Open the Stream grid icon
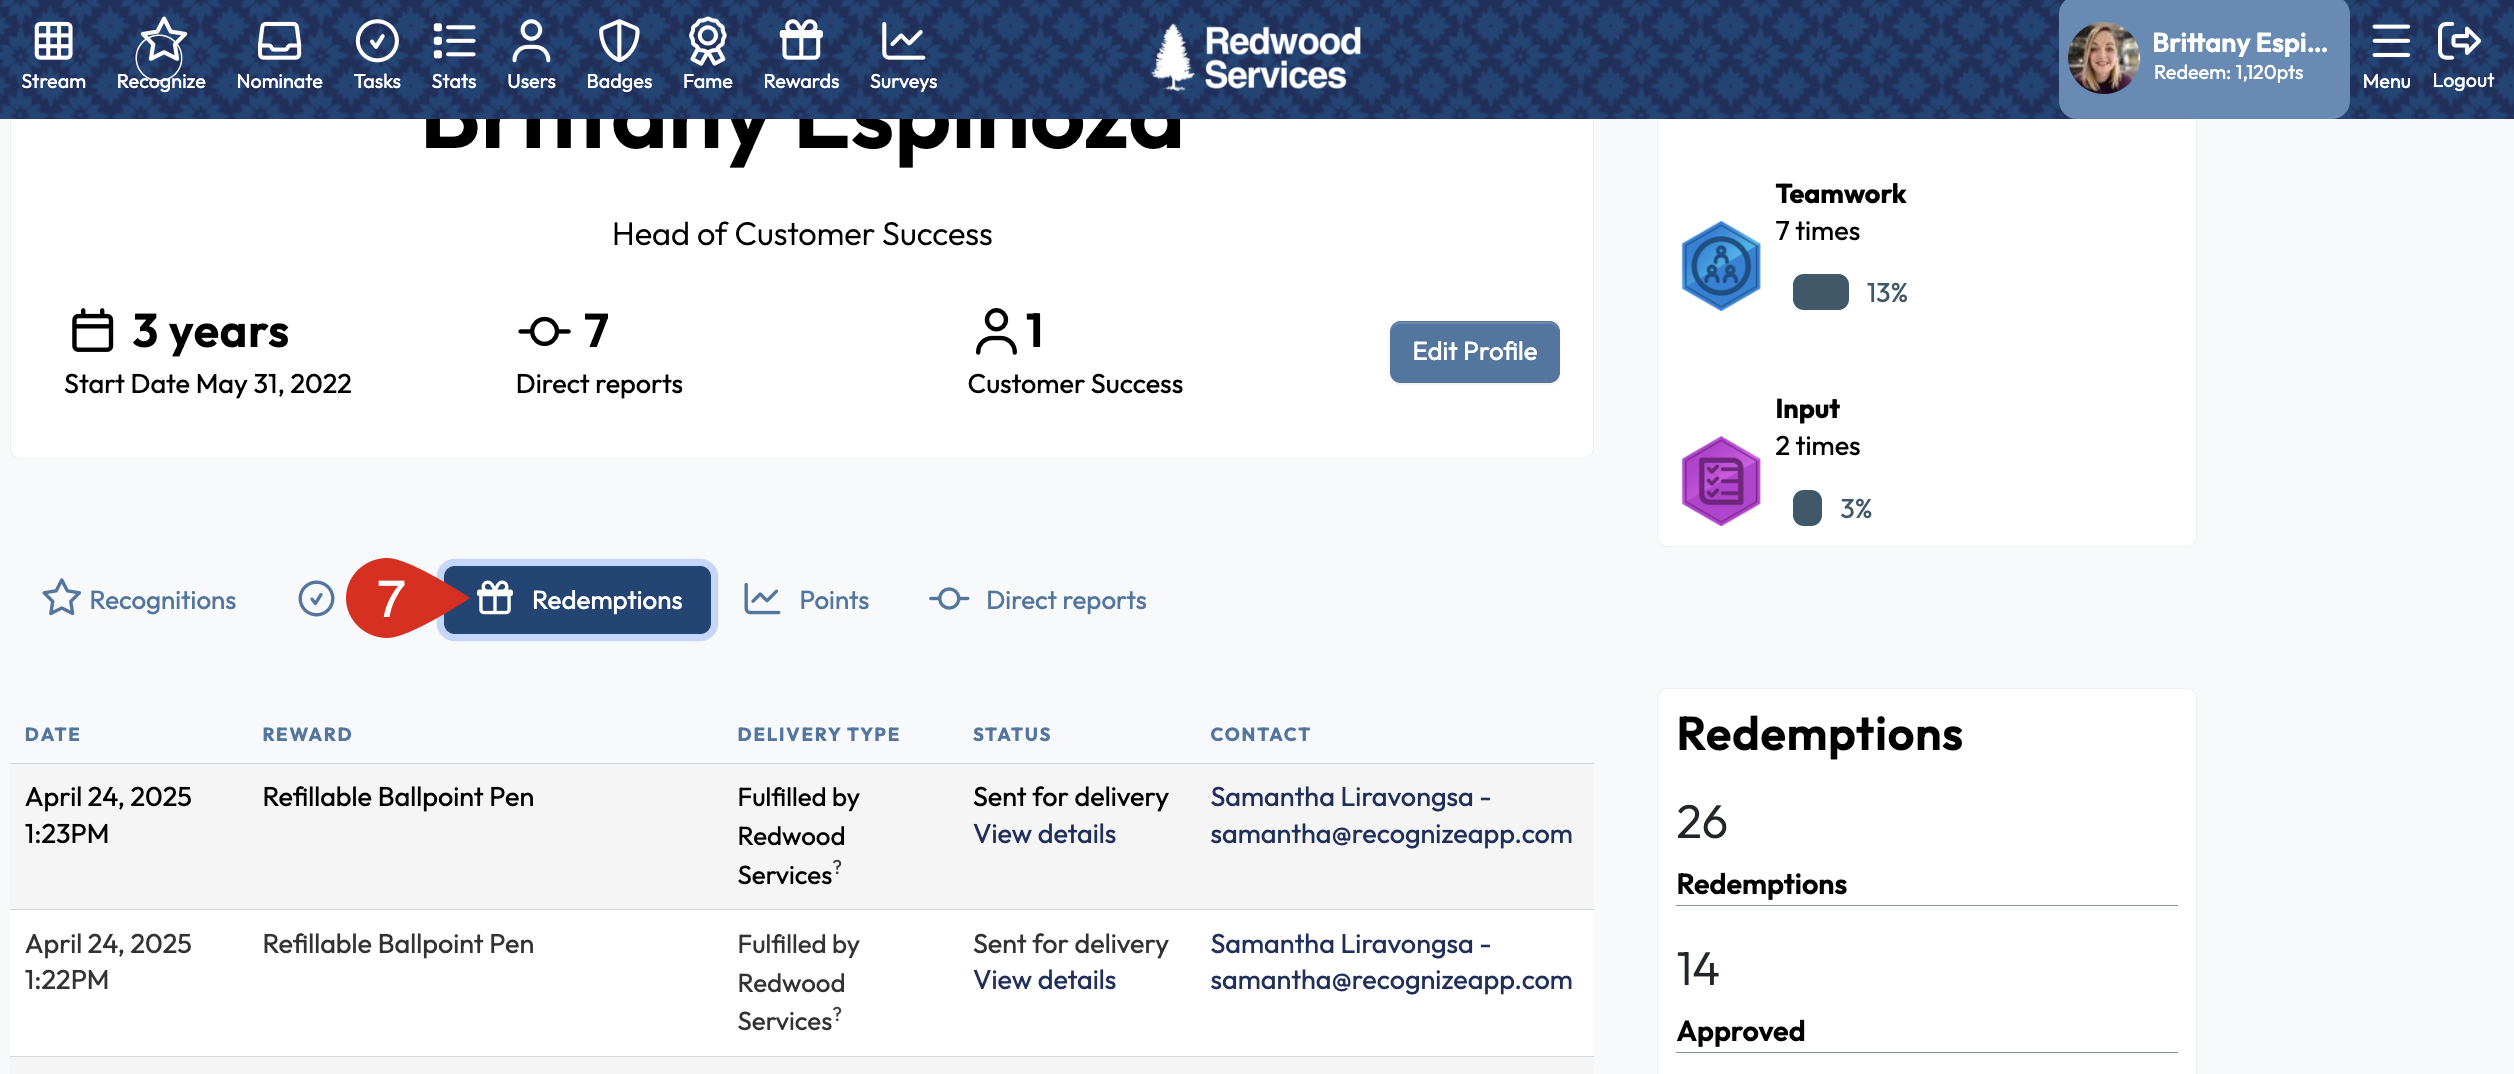2514x1074 pixels. 53,42
